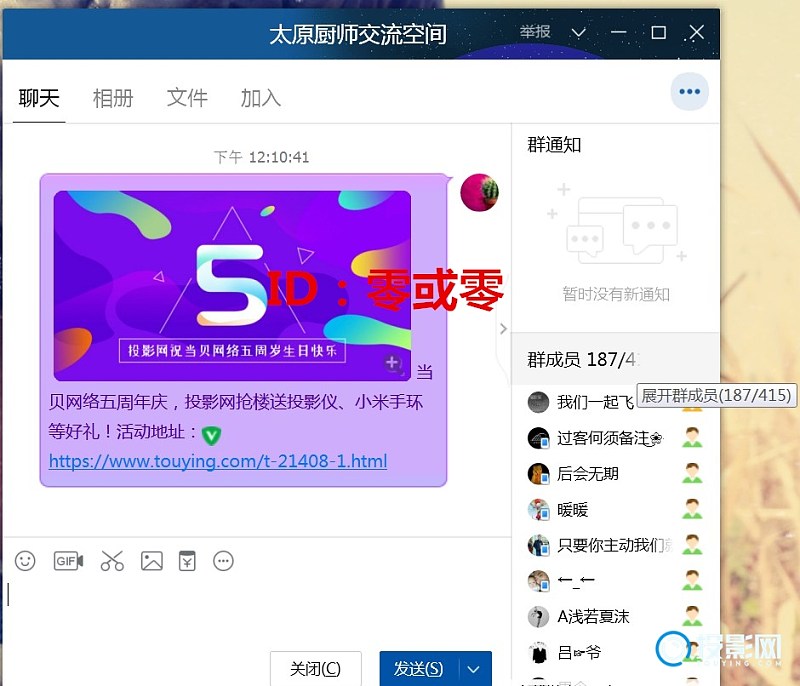Open more input tools circle icon
Screen dimensions: 800x686
[223, 561]
